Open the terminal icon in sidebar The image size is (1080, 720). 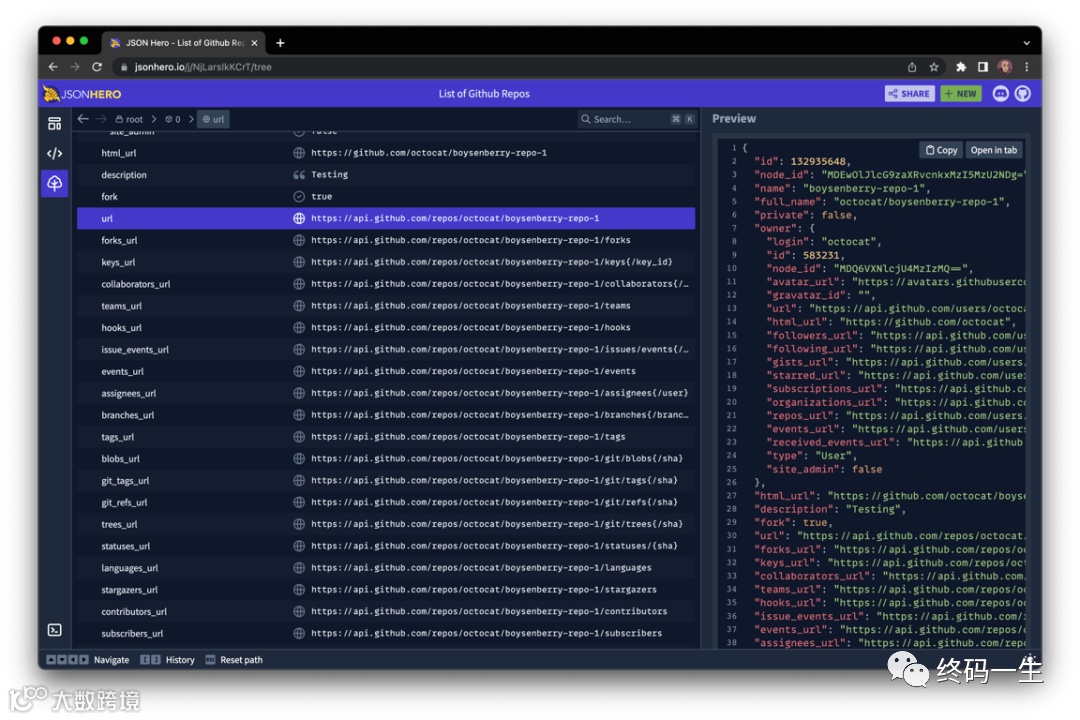(54, 630)
